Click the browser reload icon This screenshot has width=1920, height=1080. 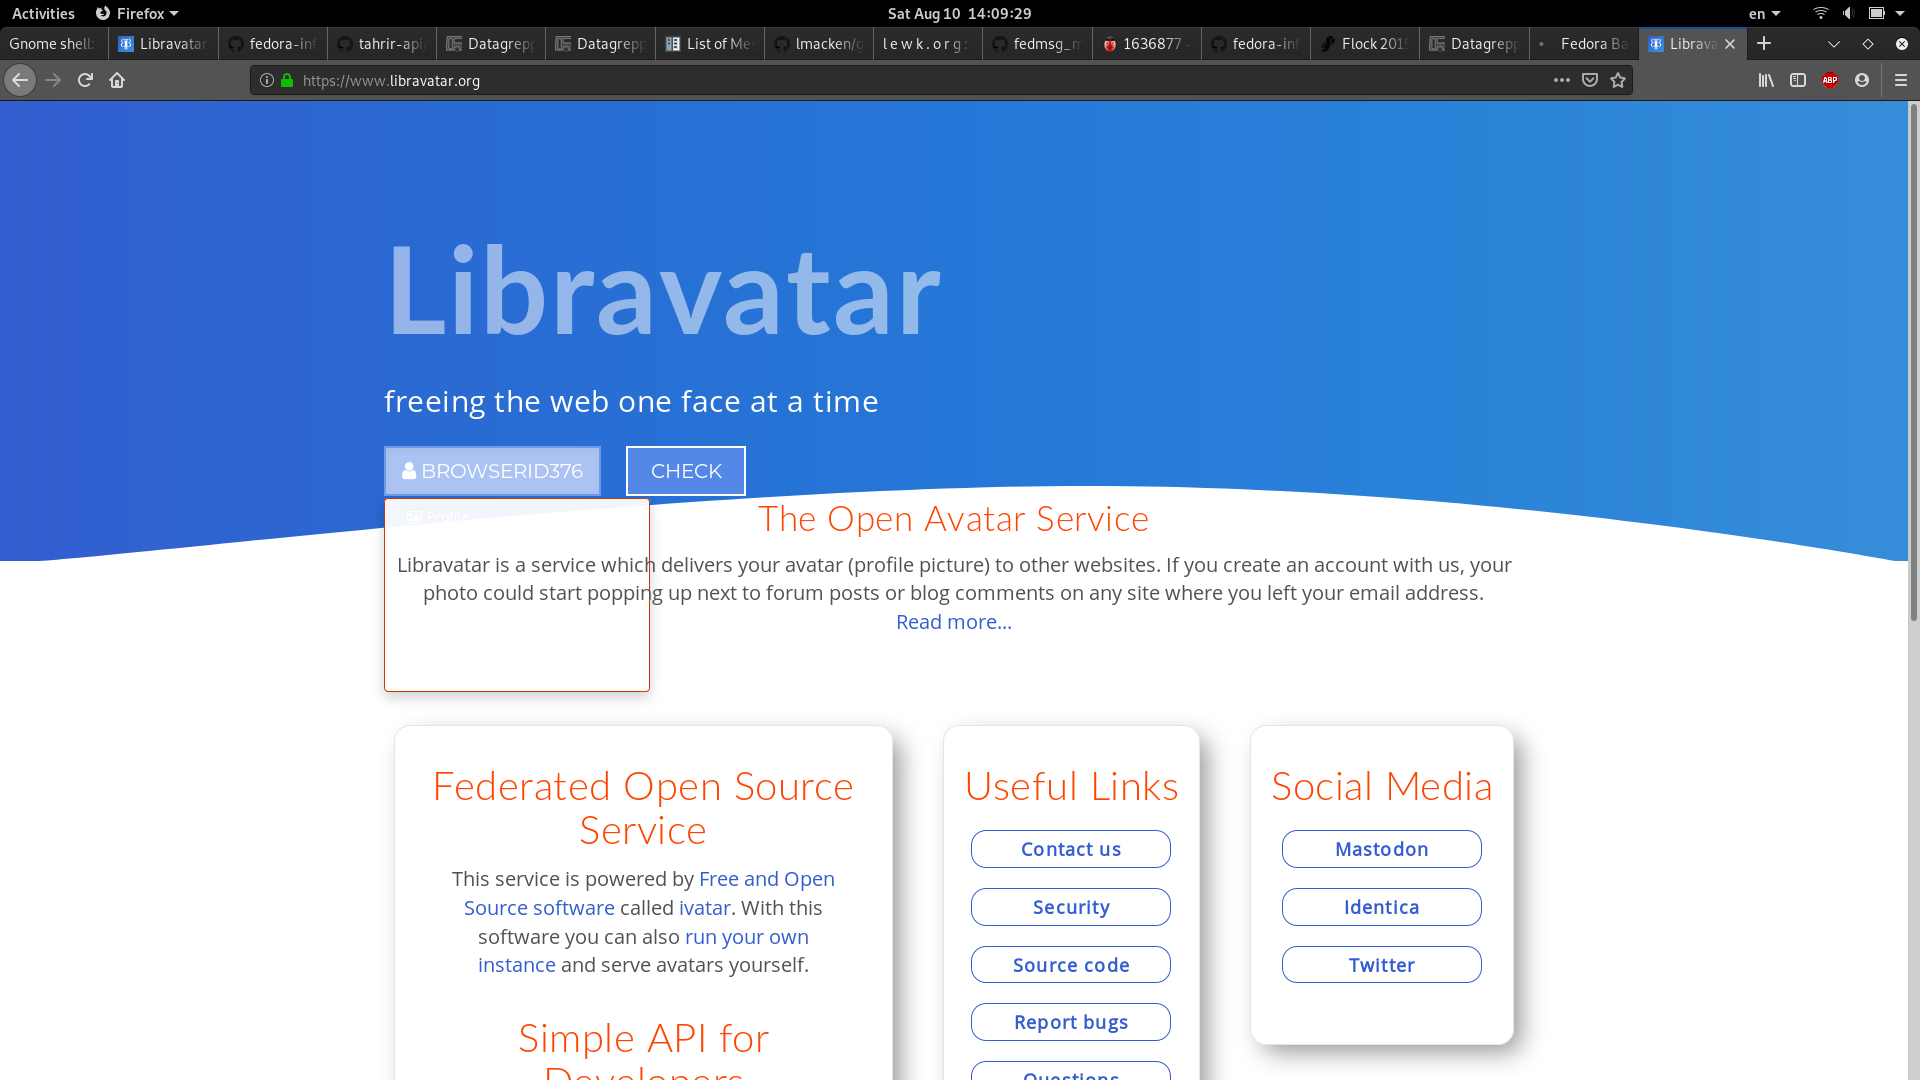pyautogui.click(x=85, y=80)
